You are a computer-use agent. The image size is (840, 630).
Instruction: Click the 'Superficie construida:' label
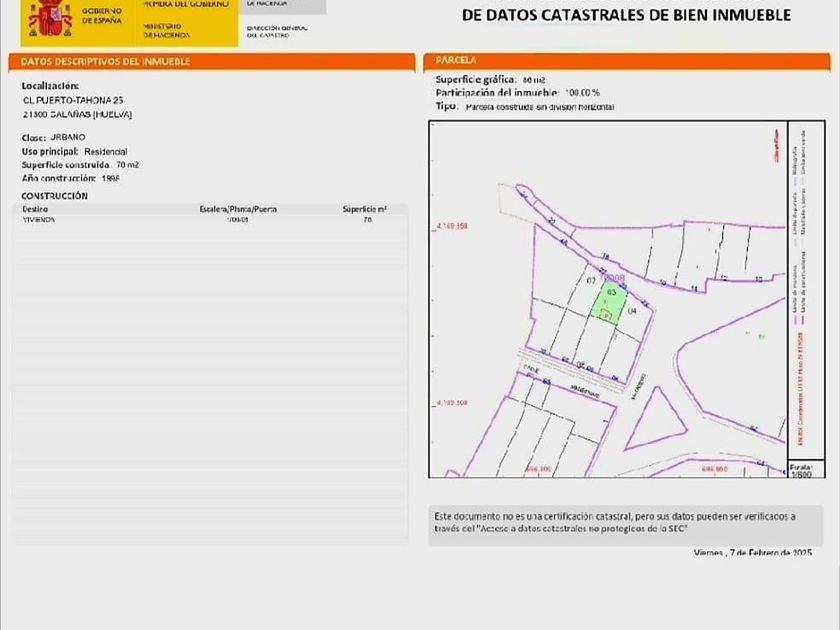tap(66, 165)
